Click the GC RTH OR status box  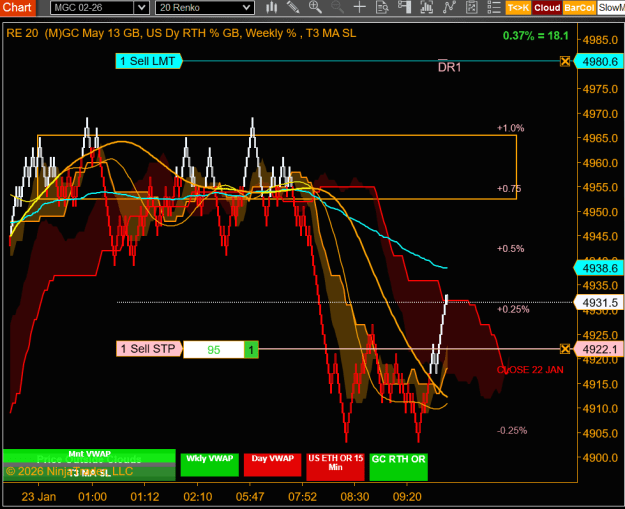point(399,467)
